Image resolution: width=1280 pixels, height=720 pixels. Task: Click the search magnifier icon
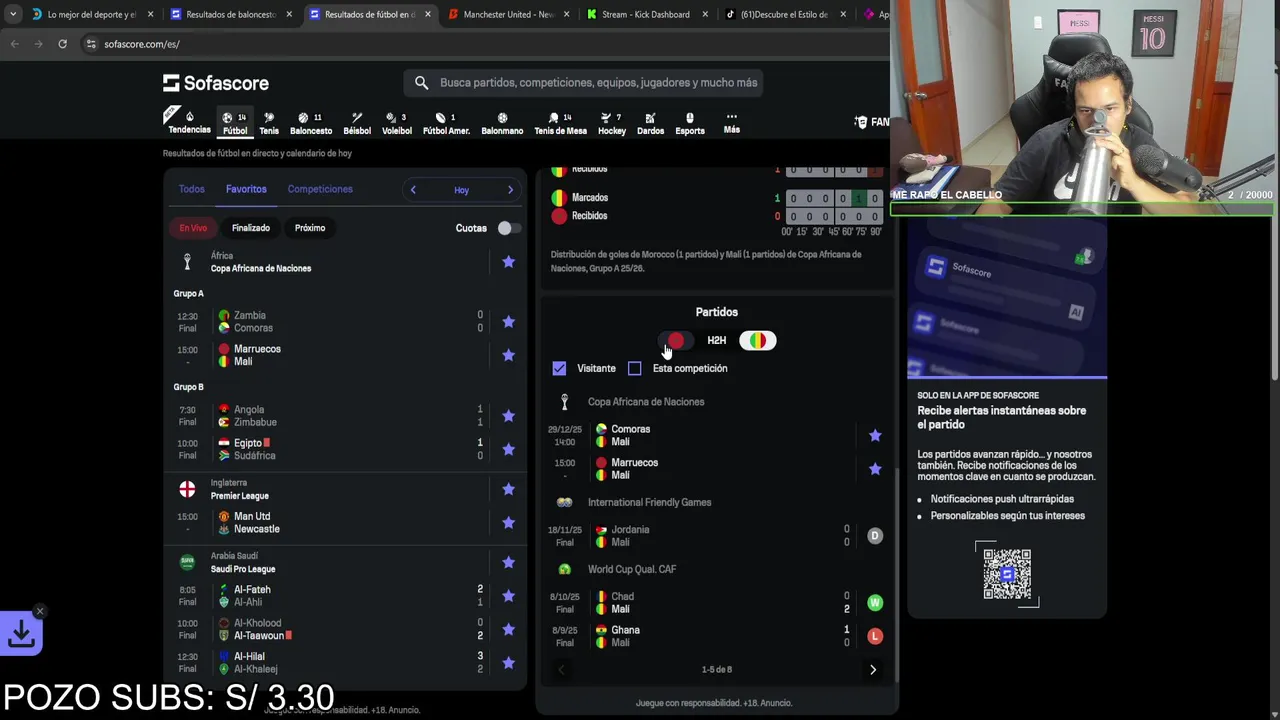tap(421, 83)
